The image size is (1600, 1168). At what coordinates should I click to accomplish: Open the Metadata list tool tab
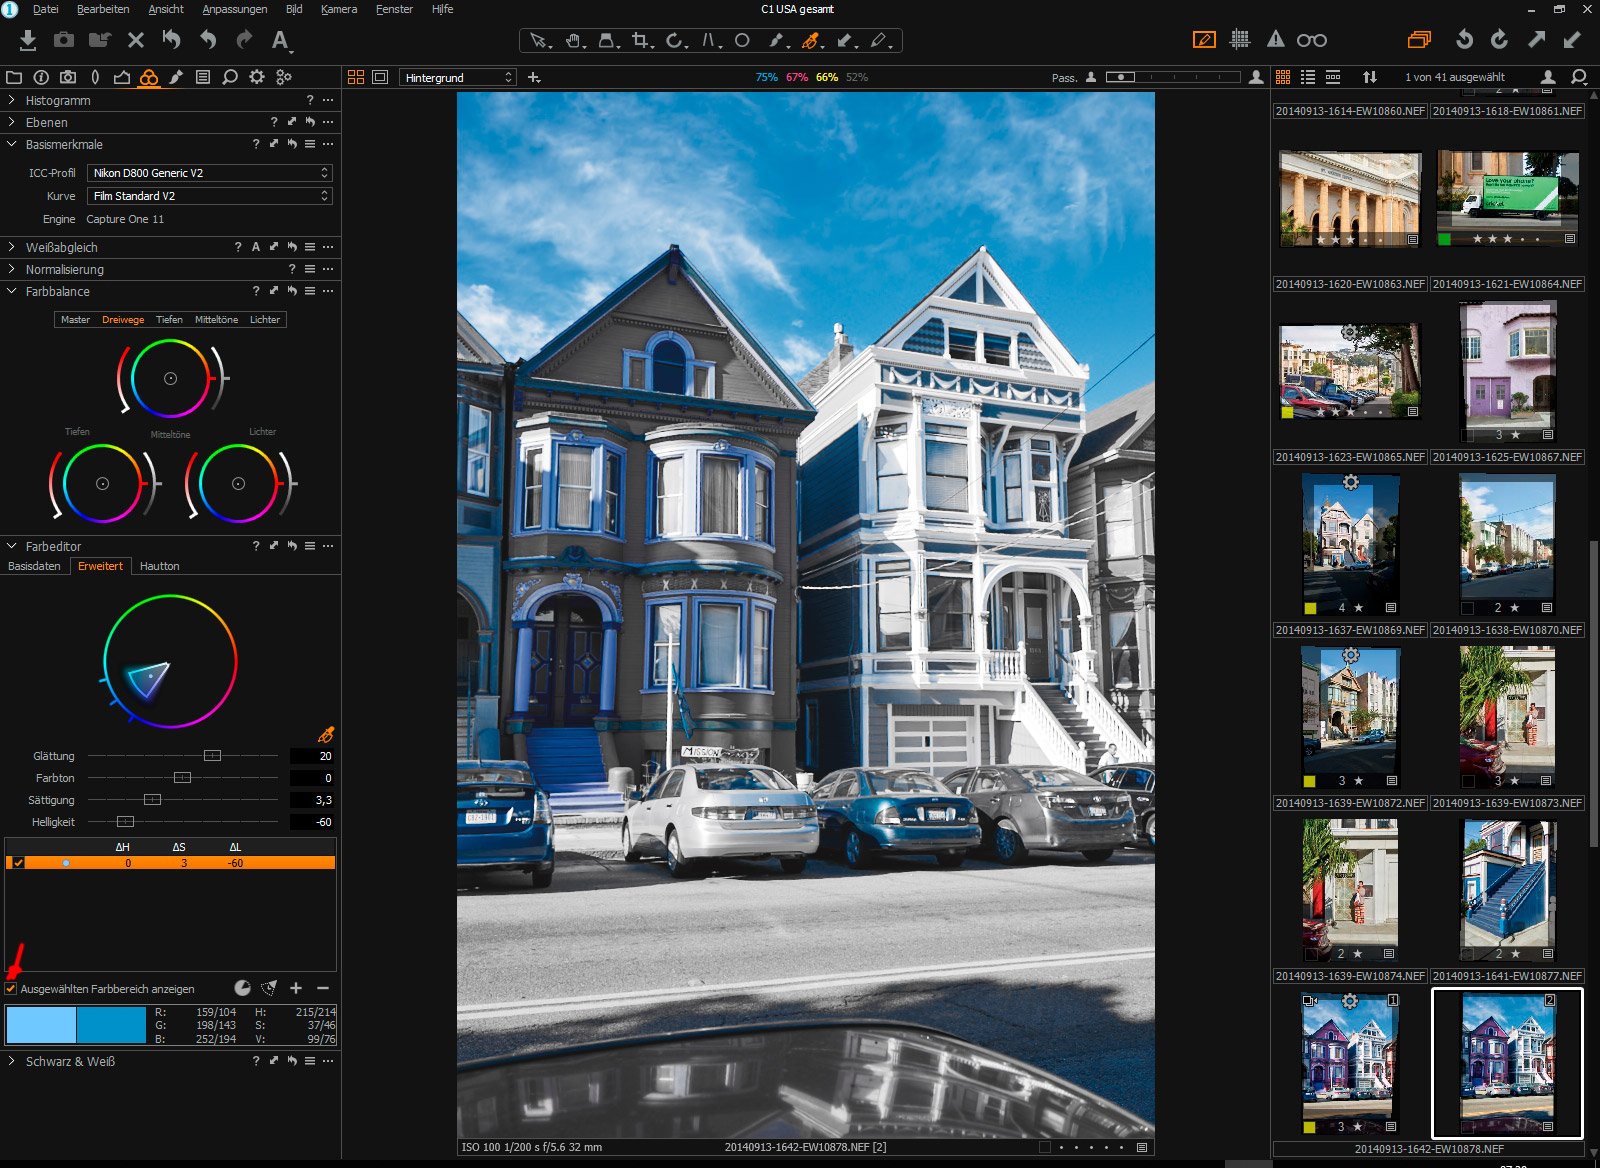[203, 77]
